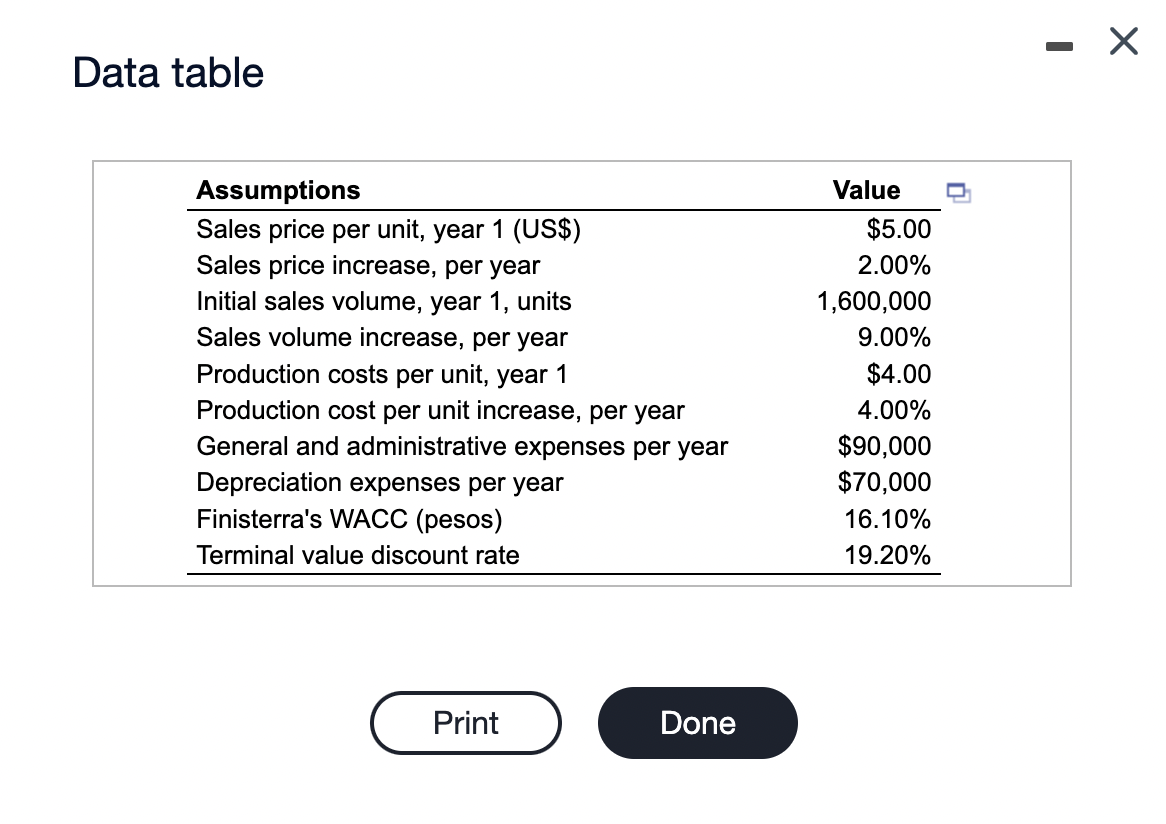Select the Value column header
This screenshot has width=1166, height=824.
tap(866, 190)
